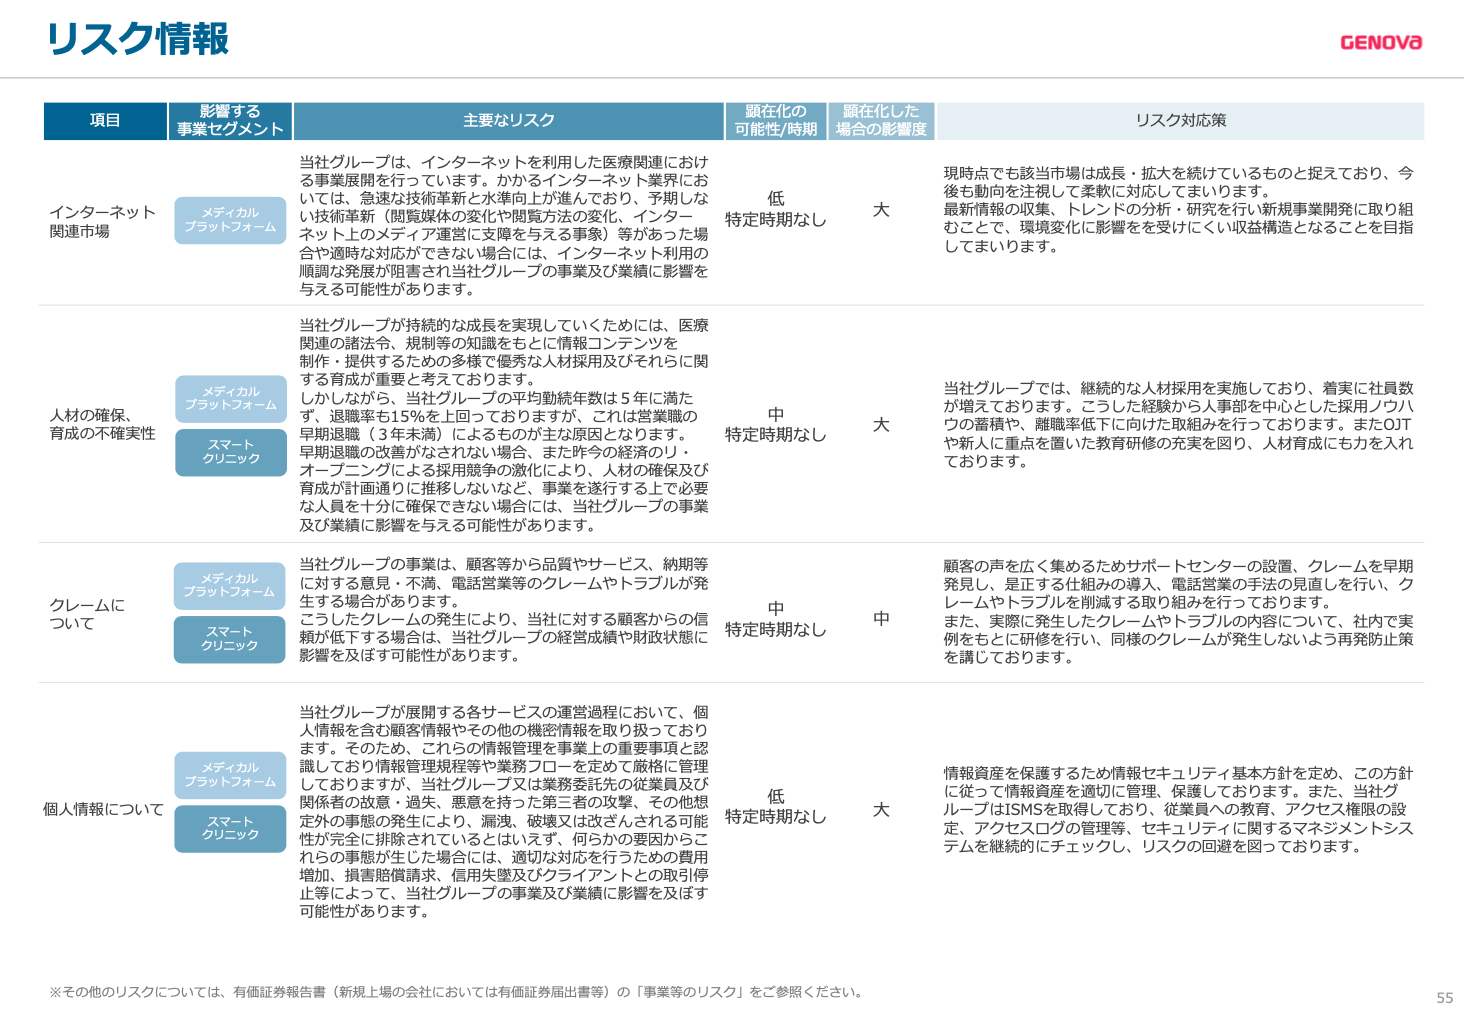
Task: Select the リスク対応策 column header
Action: pyautogui.click(x=1180, y=121)
